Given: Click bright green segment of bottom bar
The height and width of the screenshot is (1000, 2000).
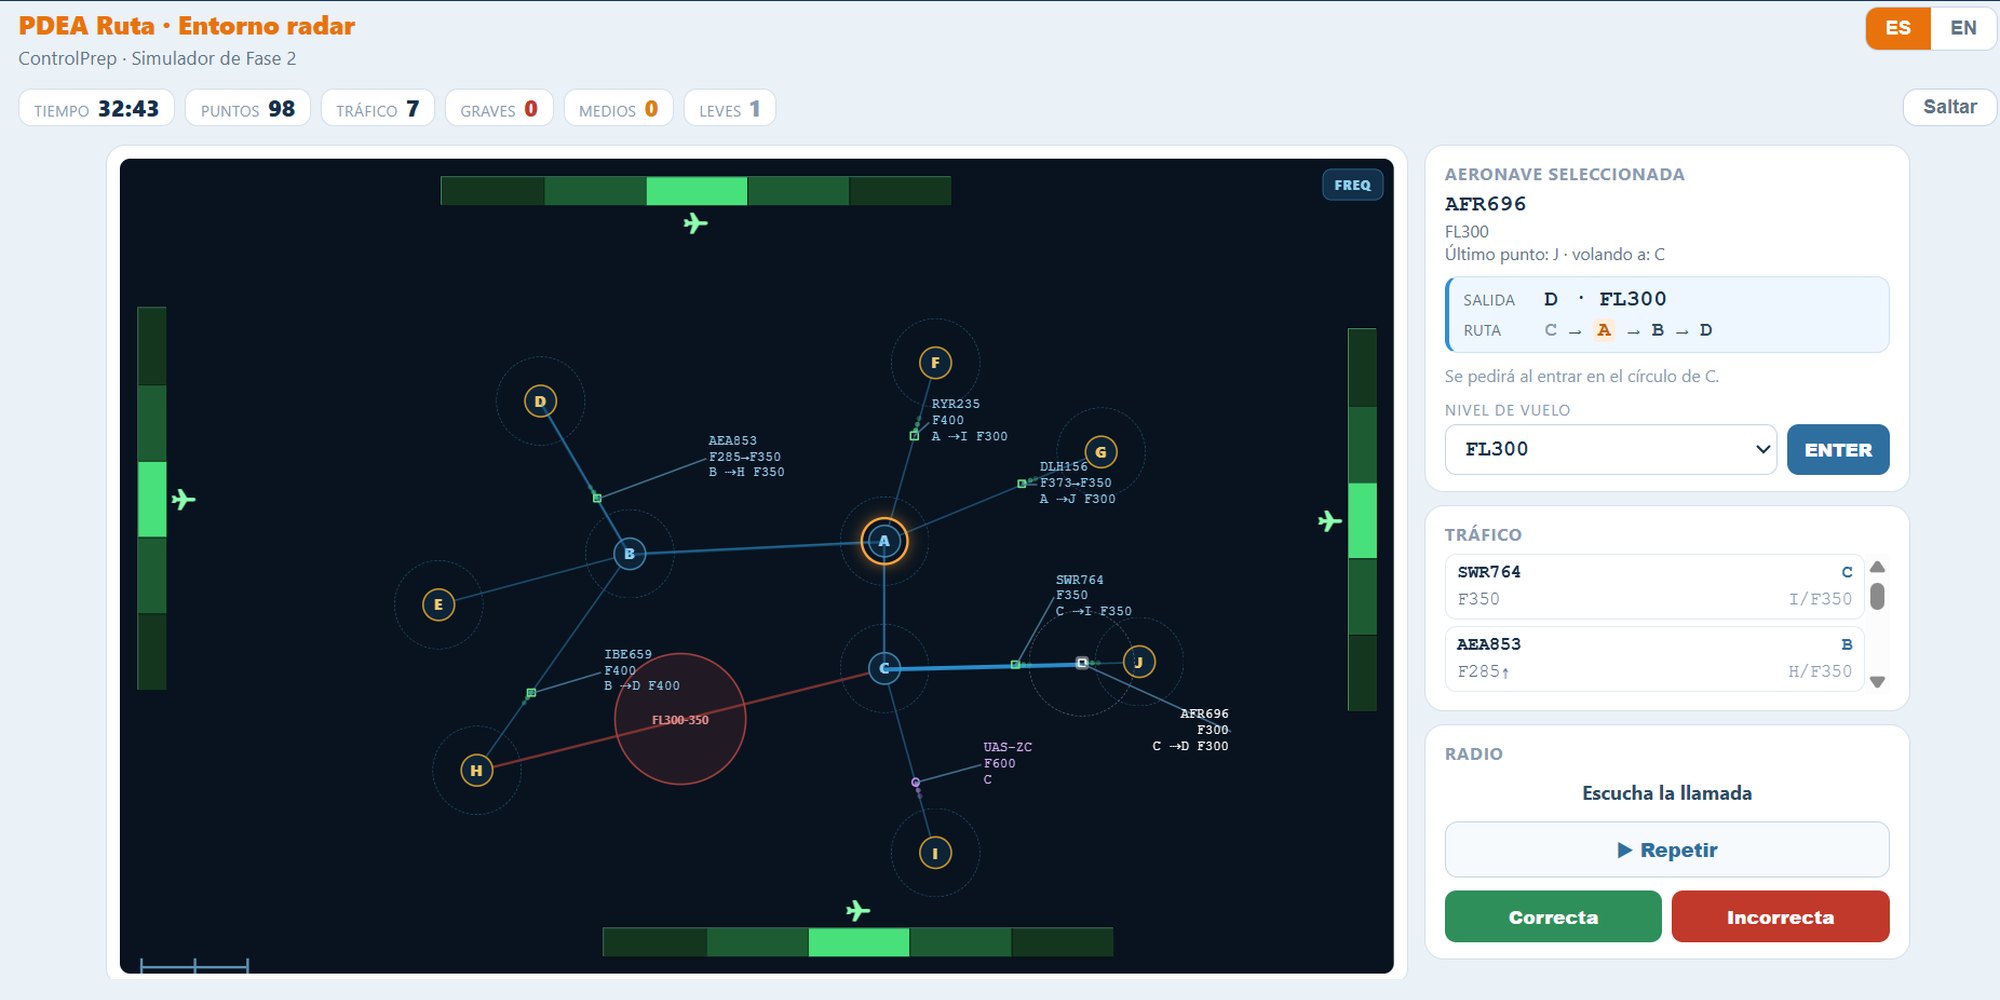Looking at the screenshot, I should pos(858,942).
